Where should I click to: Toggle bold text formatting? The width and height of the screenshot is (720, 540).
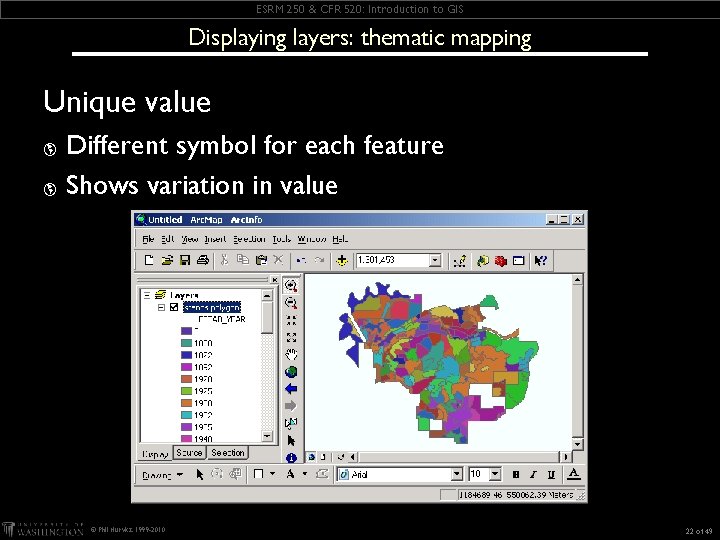pos(516,474)
